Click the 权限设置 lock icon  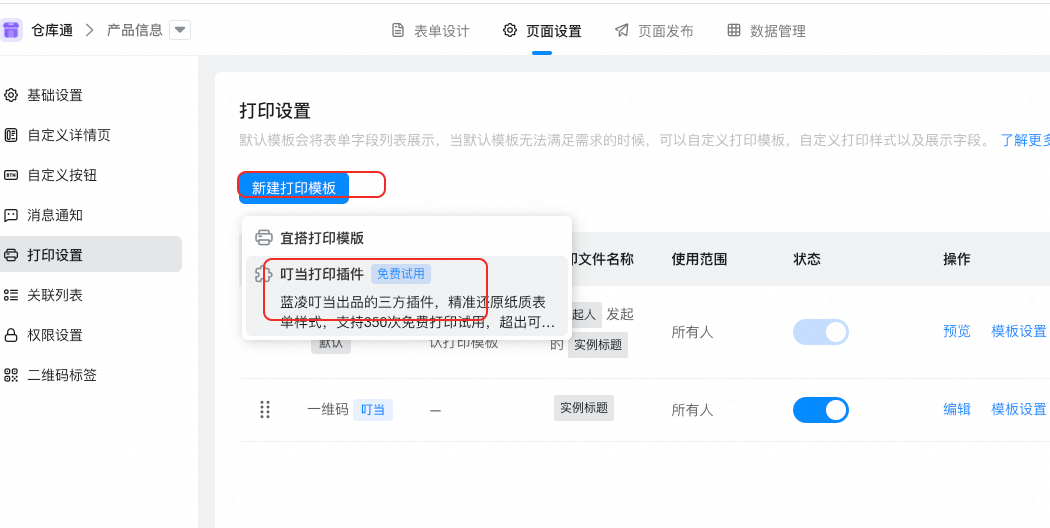point(11,335)
